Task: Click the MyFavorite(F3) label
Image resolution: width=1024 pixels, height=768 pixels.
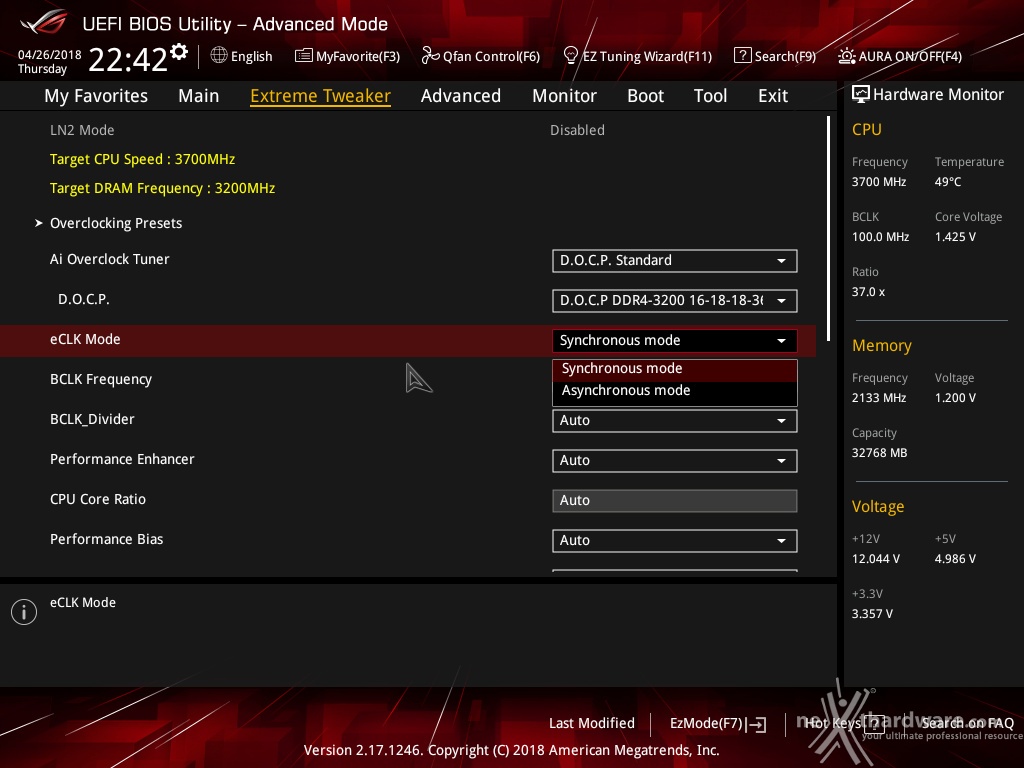Action: click(358, 56)
